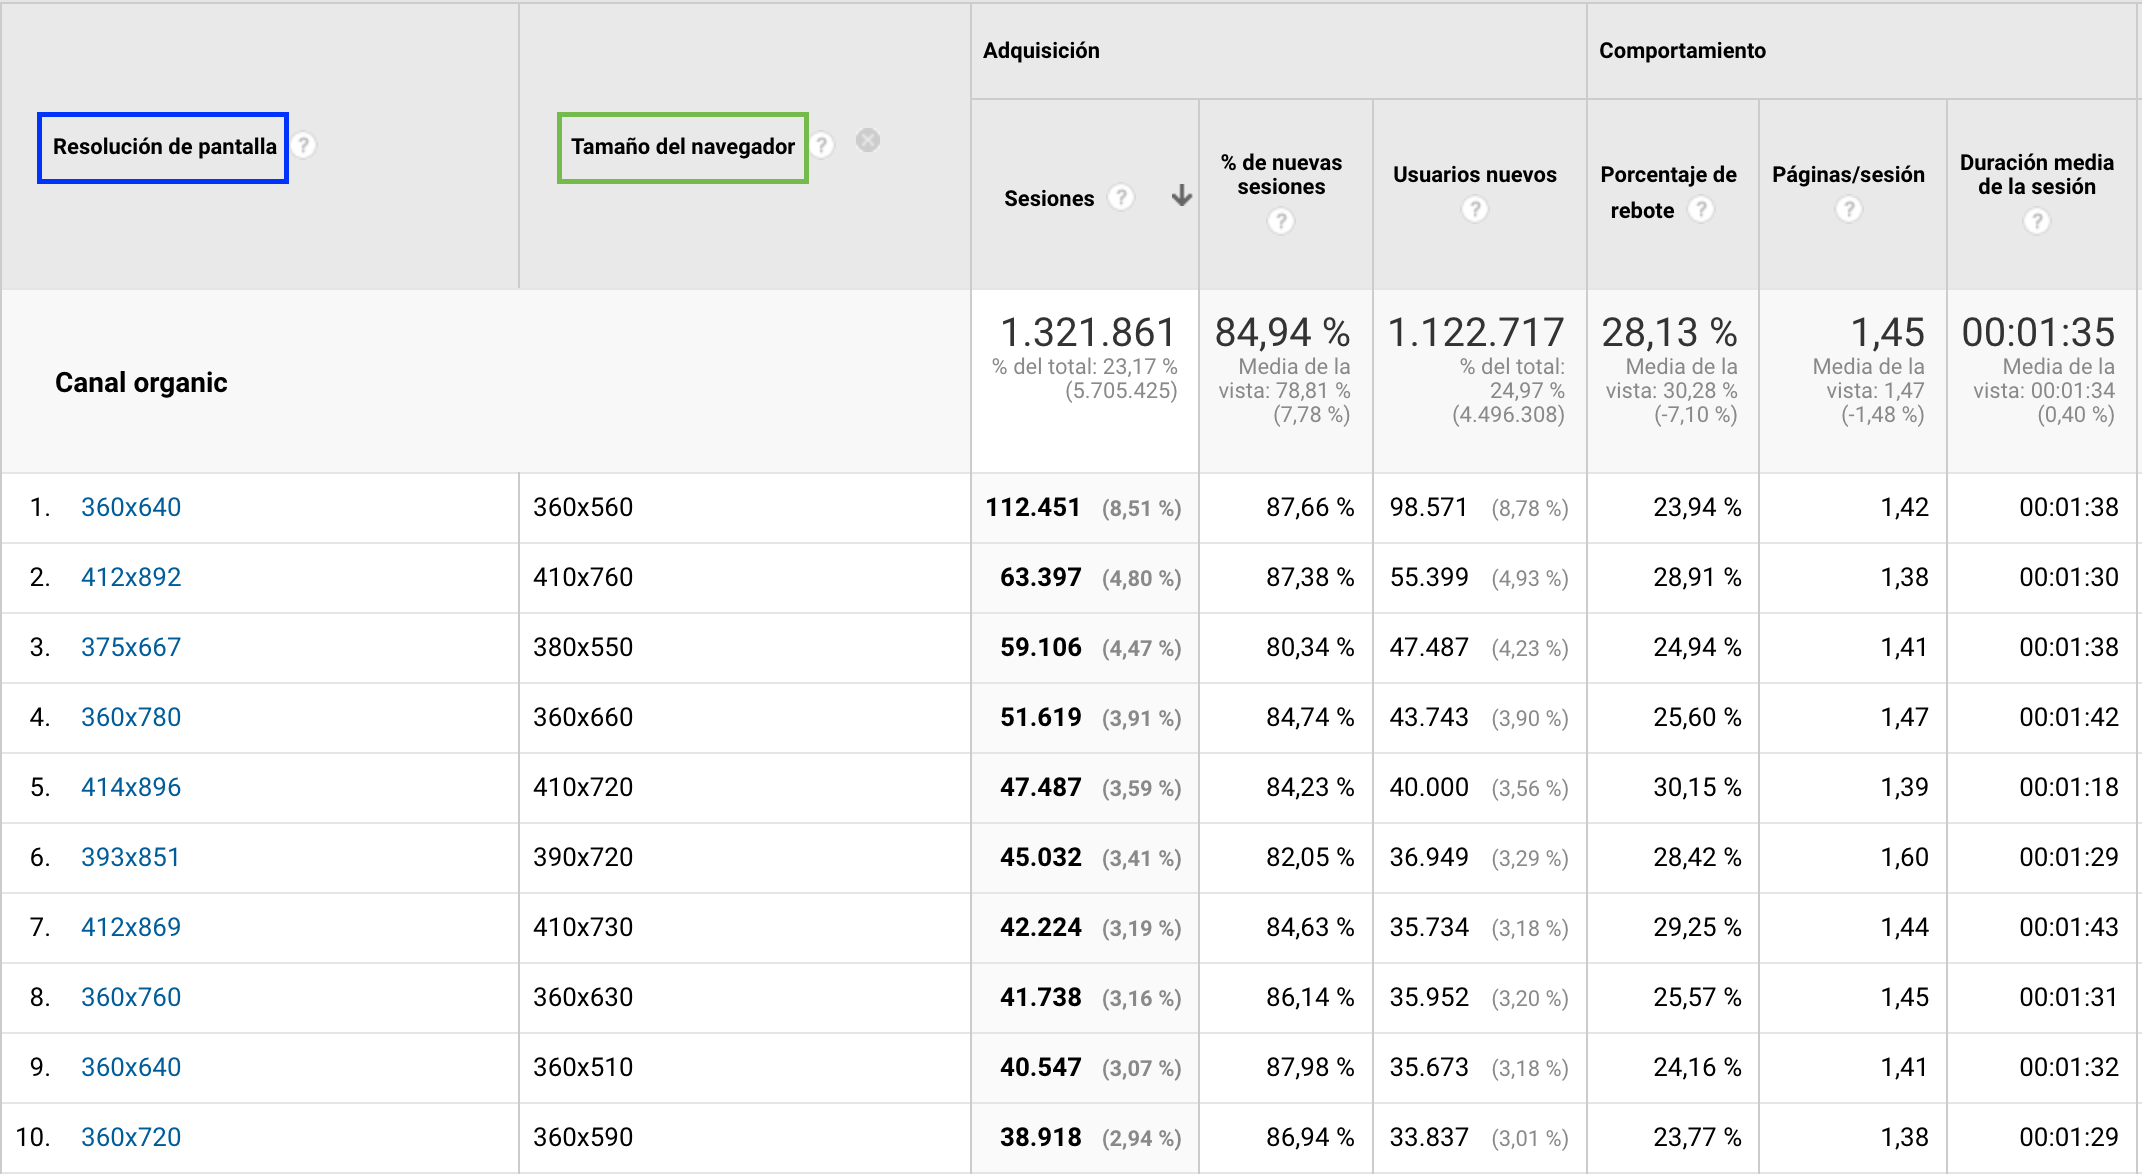
Task: Click help icon next to Resolución de pantalla
Action: pyautogui.click(x=305, y=146)
